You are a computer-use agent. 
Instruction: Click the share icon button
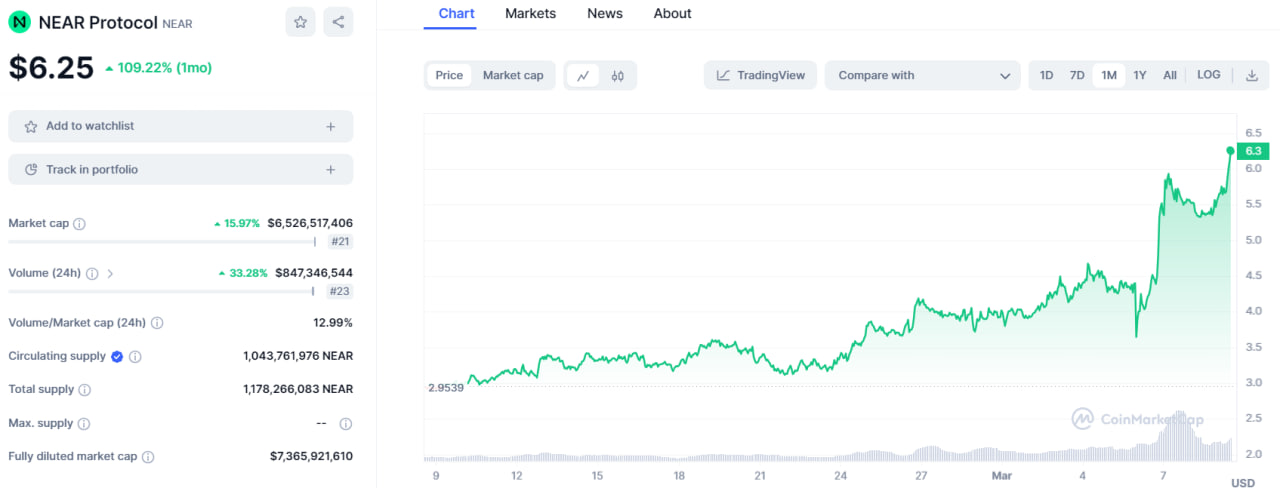tap(338, 22)
